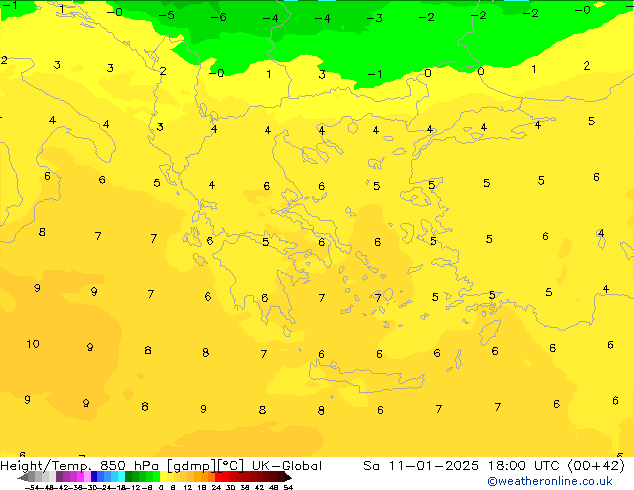Click the dark maroon right arrow legend end

tap(288, 477)
